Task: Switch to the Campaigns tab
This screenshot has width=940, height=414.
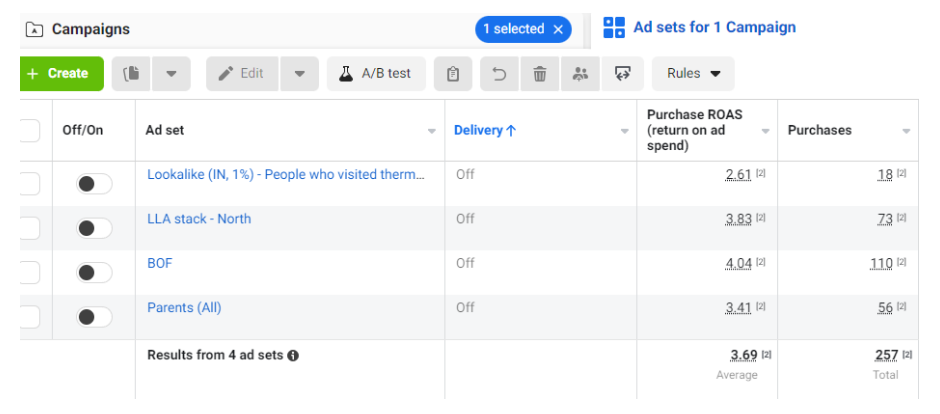Action: [90, 29]
